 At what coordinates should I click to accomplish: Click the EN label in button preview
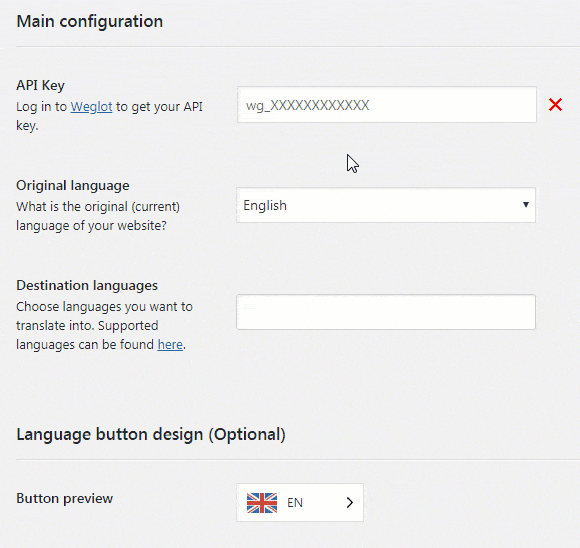pyautogui.click(x=295, y=502)
